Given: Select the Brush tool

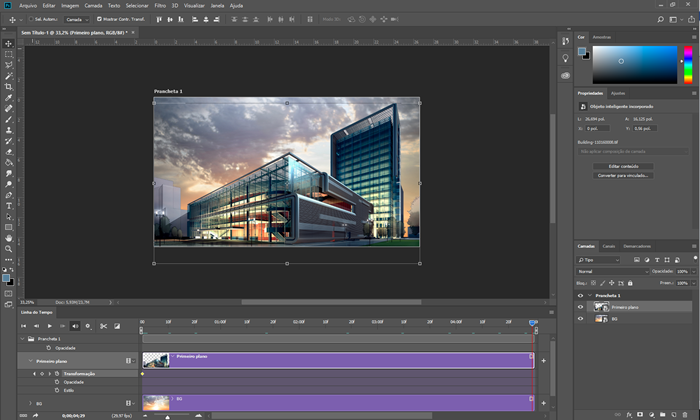Looking at the screenshot, I should point(8,119).
